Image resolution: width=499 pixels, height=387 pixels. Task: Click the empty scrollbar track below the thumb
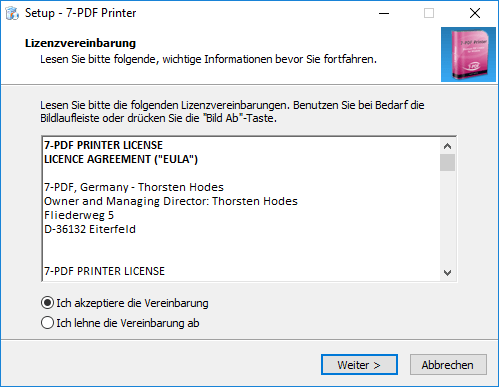click(447, 218)
